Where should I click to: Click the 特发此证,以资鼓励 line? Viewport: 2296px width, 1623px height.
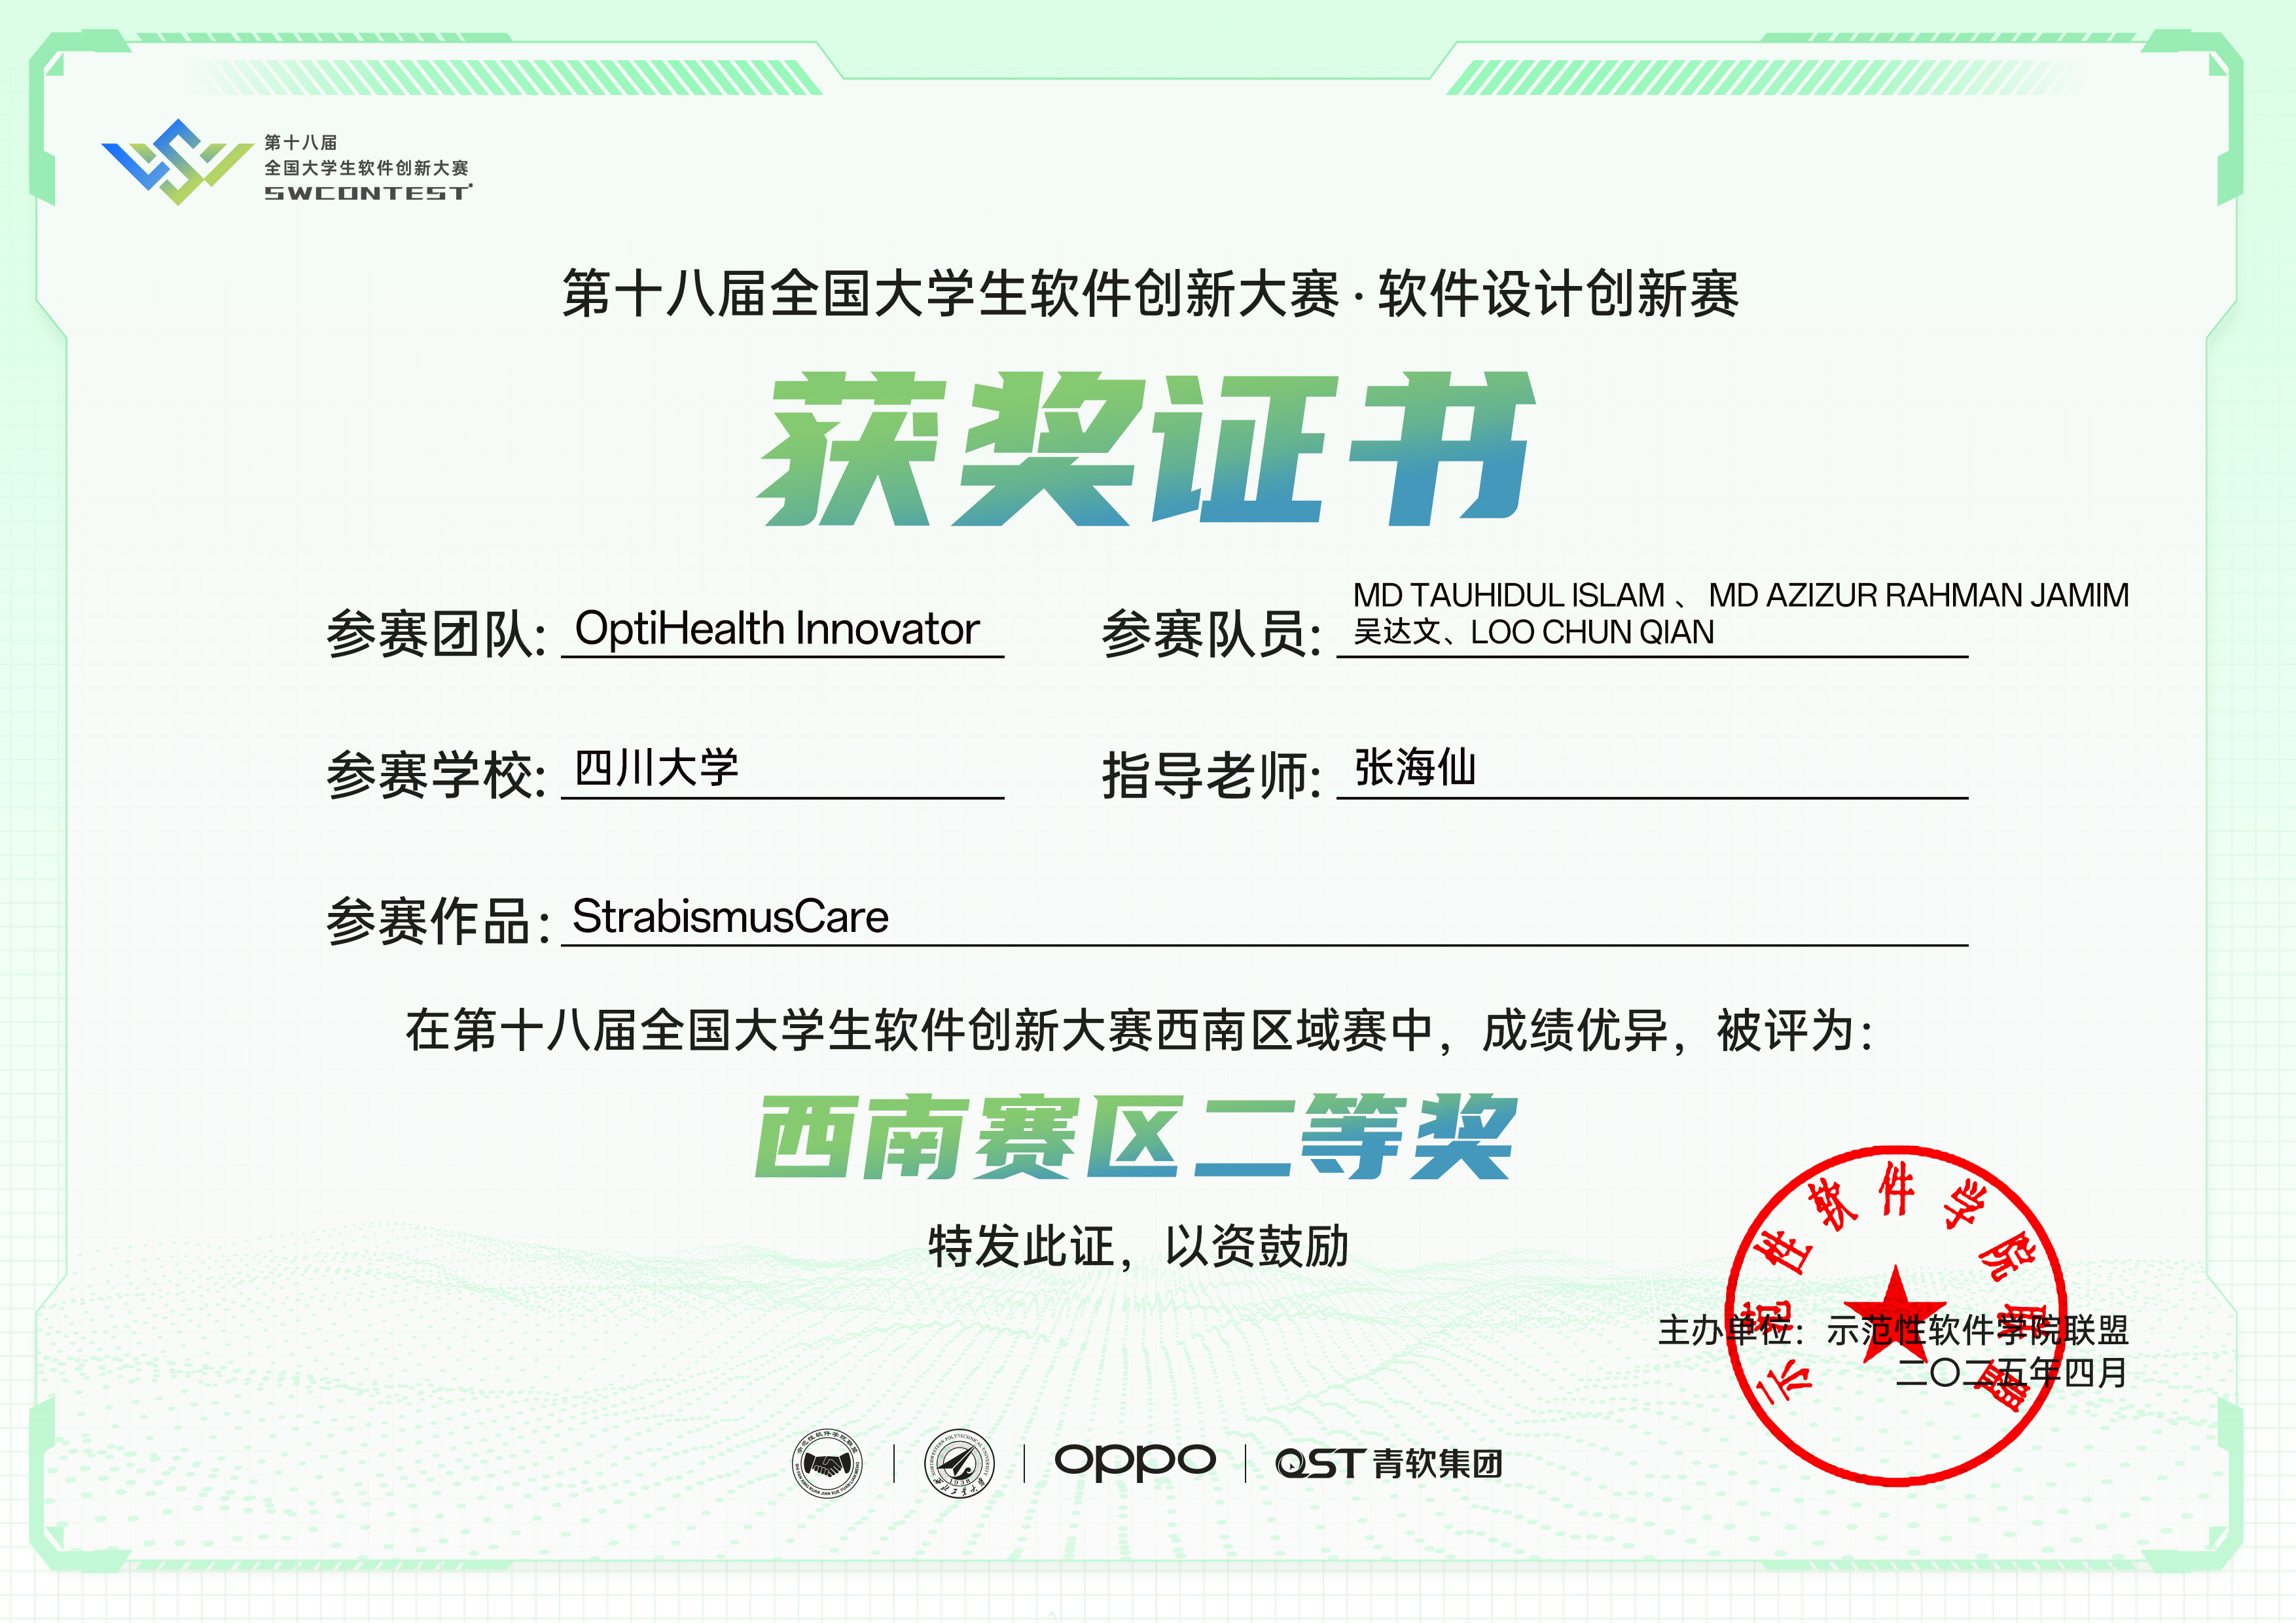tap(1138, 1247)
